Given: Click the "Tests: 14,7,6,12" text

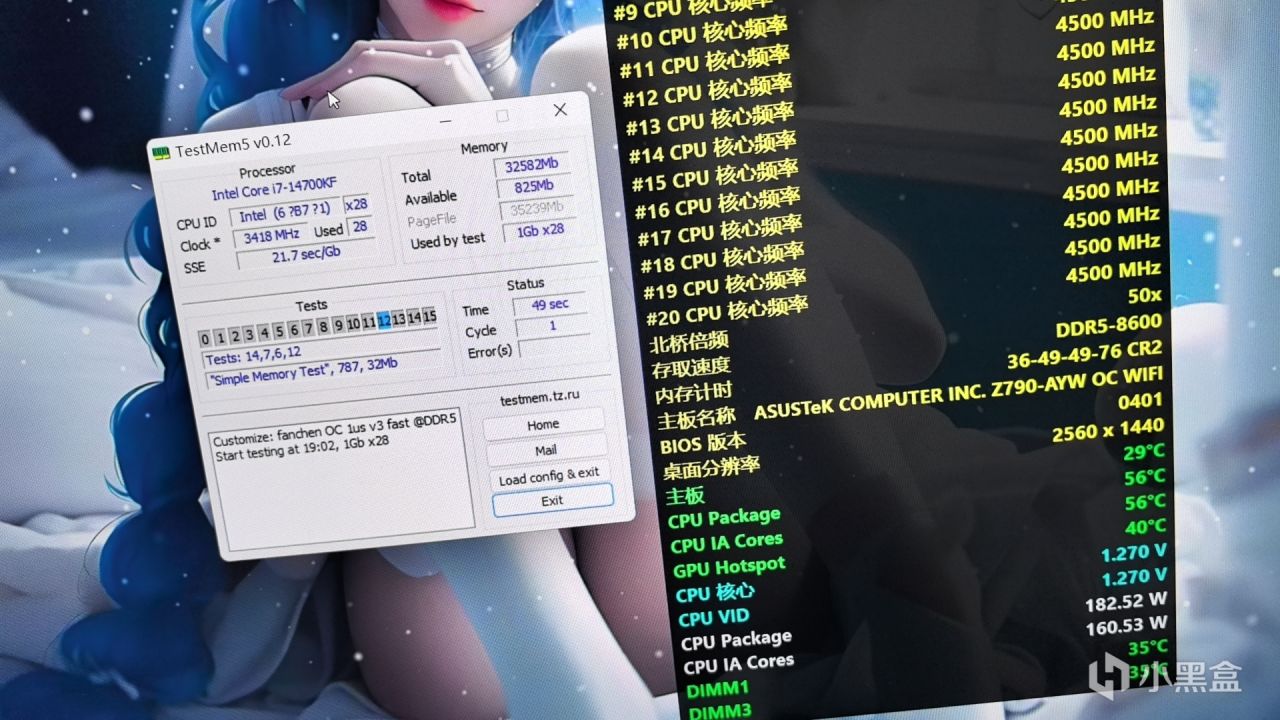Looking at the screenshot, I should pos(252,354).
